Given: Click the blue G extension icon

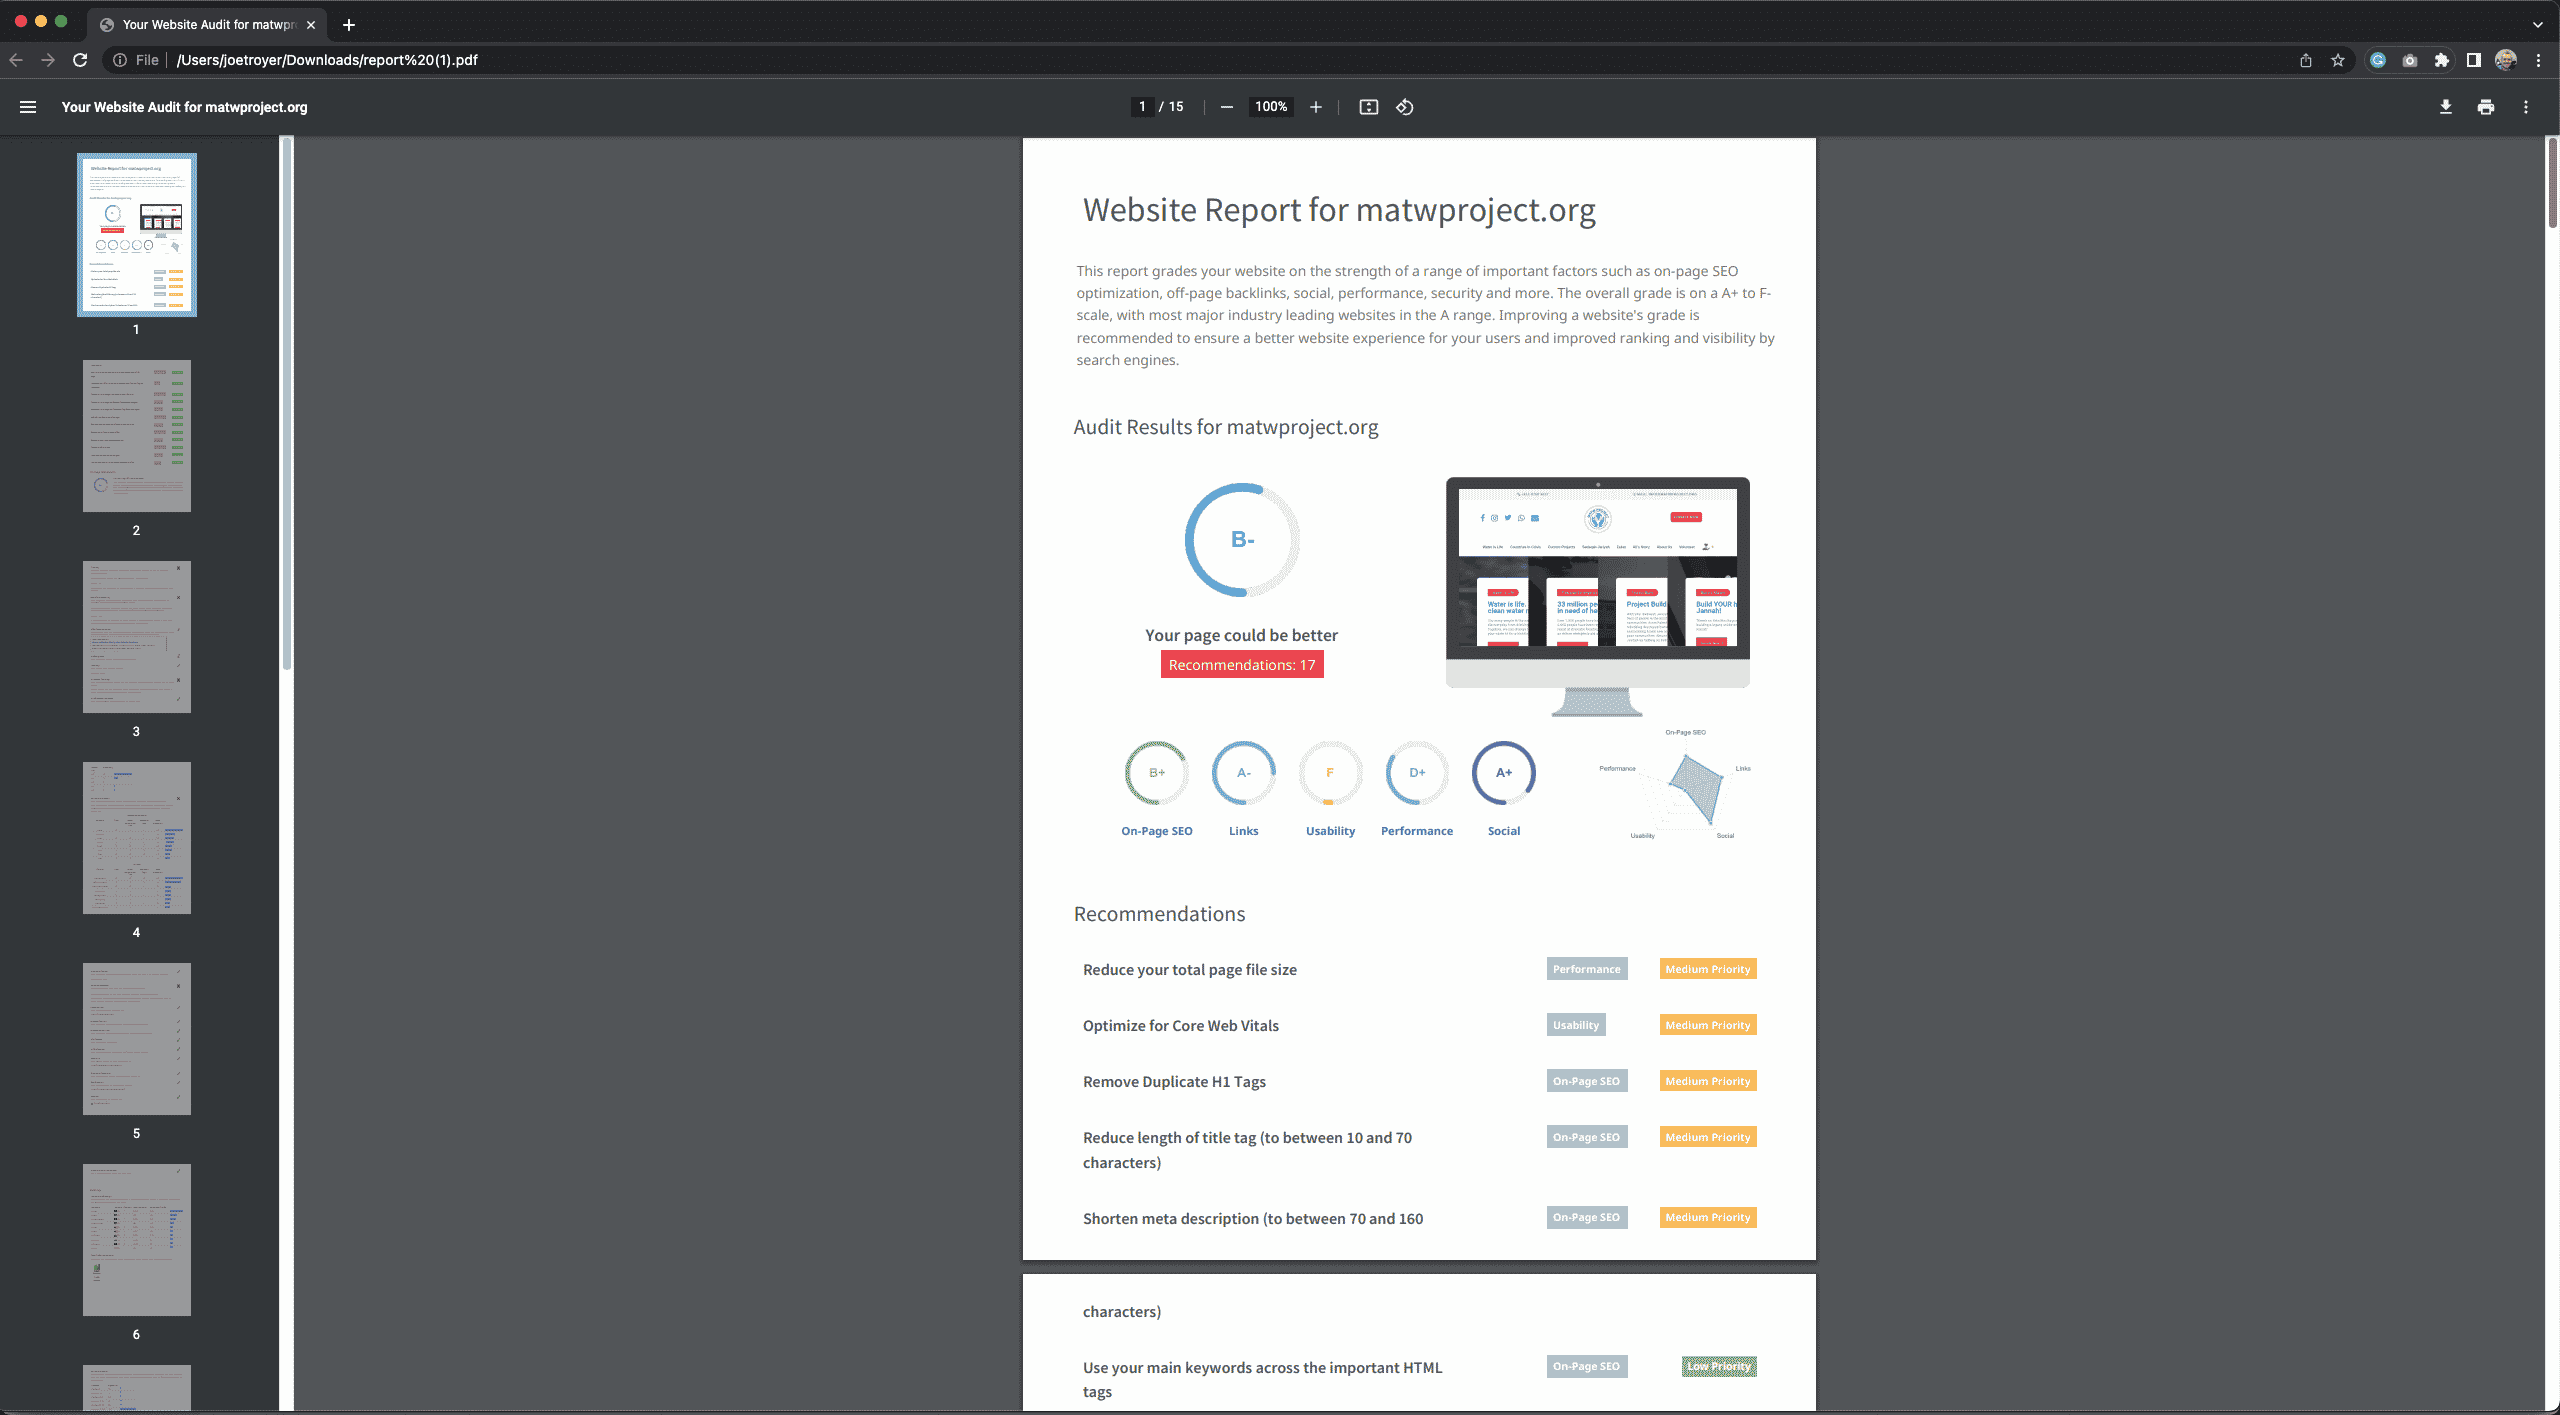Looking at the screenshot, I should click(x=2378, y=60).
